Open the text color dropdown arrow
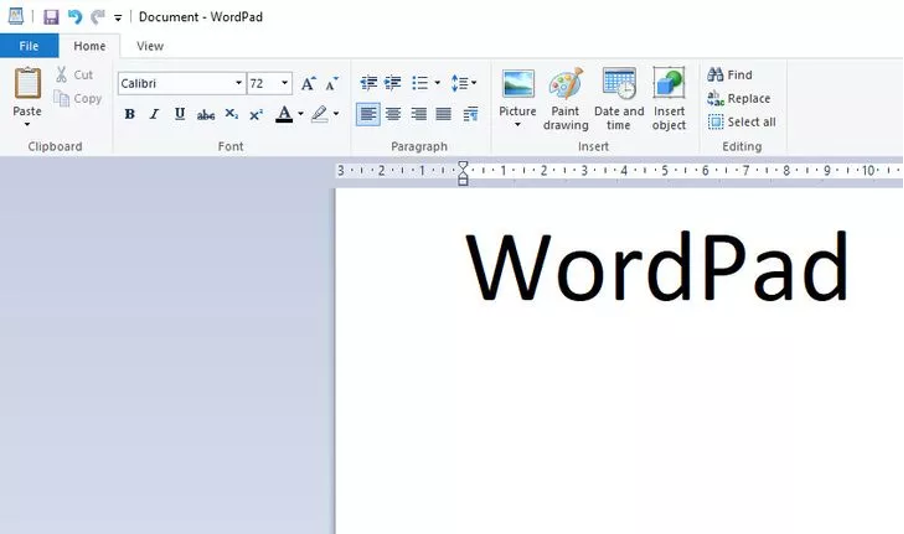Viewport: 904px width, 534px height. 300,114
